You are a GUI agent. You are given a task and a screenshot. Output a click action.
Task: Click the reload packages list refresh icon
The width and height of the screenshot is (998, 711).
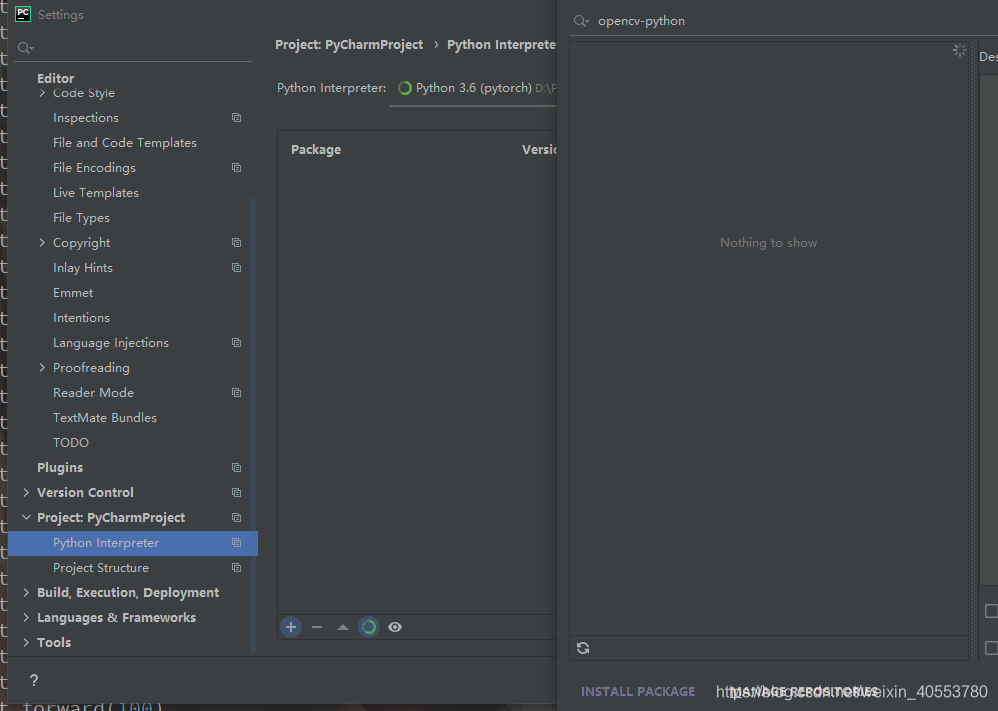pyautogui.click(x=583, y=648)
